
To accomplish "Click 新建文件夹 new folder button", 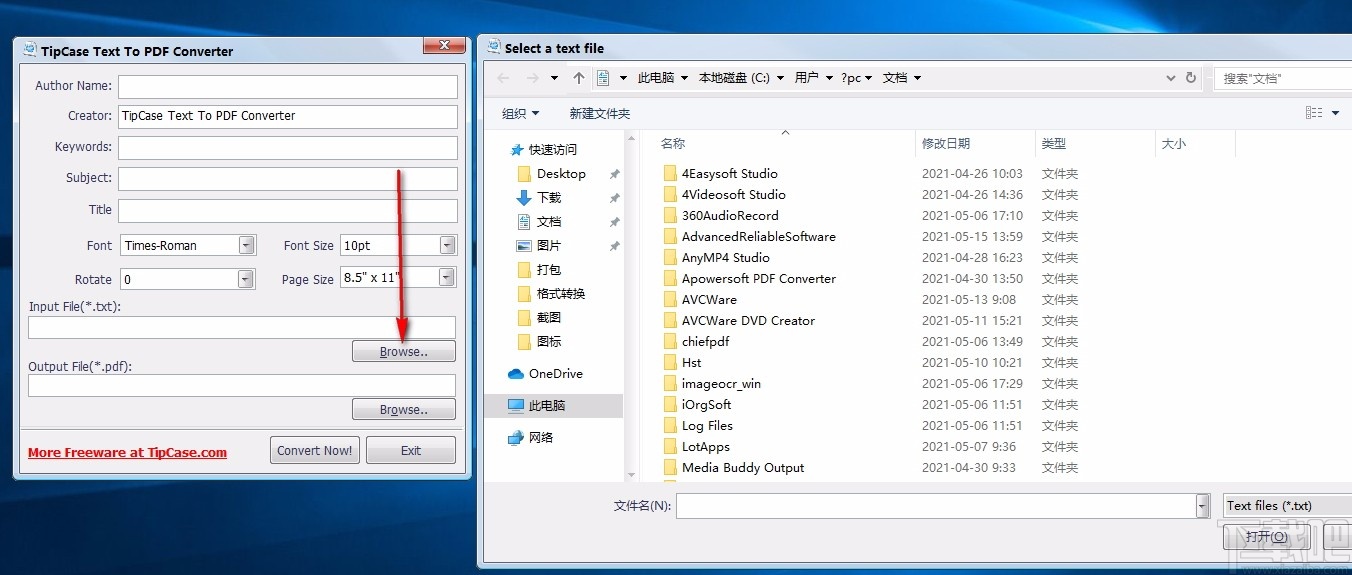I will coord(600,114).
